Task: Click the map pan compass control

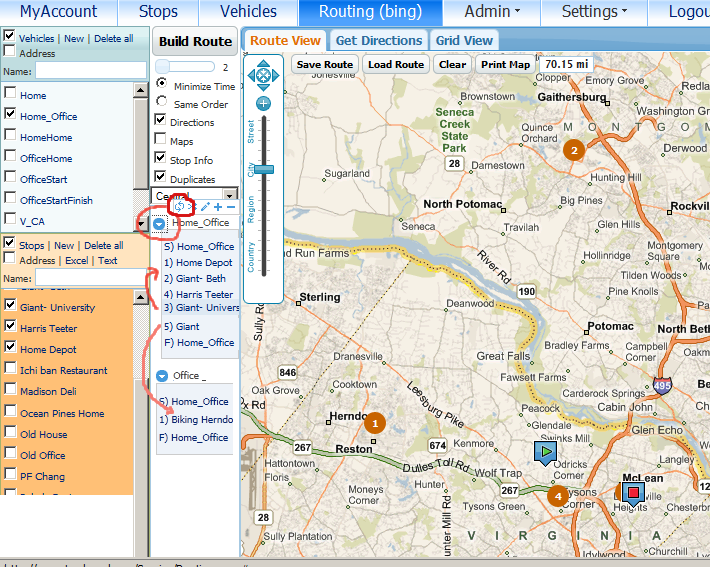Action: click(x=264, y=75)
